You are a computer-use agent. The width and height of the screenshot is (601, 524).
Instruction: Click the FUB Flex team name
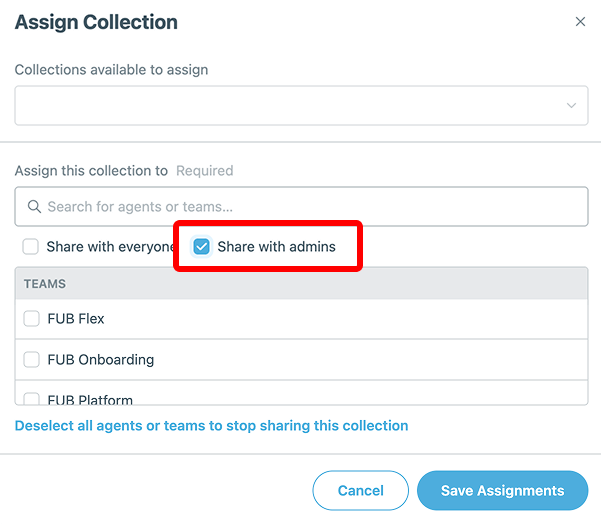click(x=76, y=319)
